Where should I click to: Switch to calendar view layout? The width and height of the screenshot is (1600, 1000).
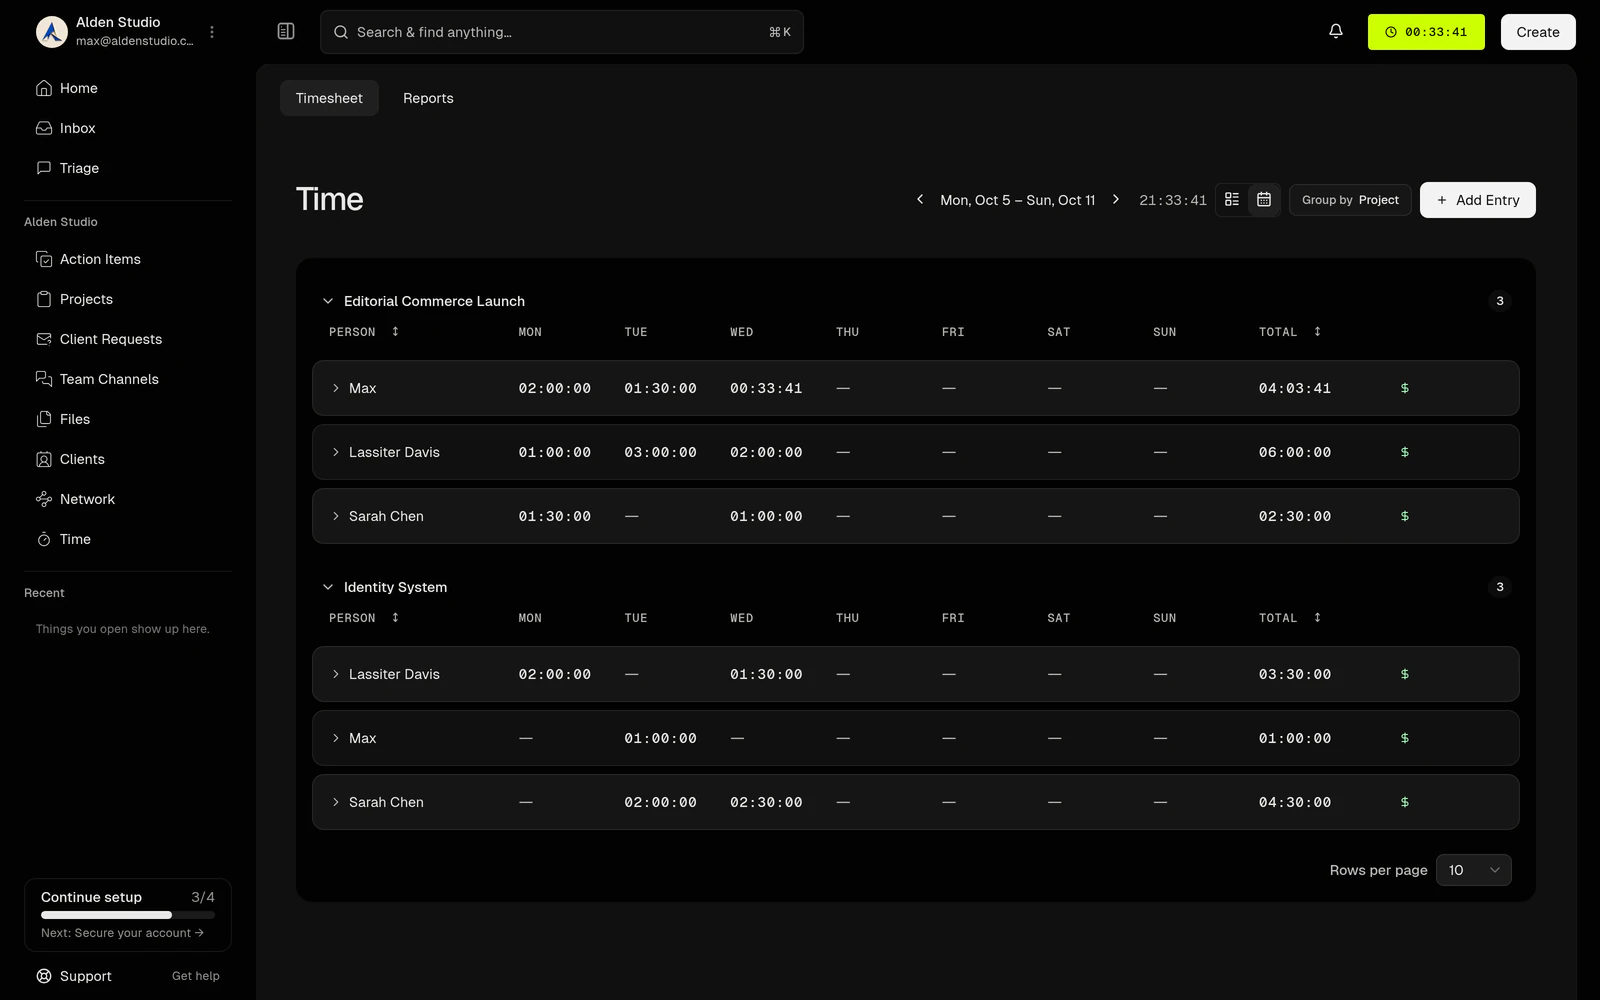[1264, 200]
